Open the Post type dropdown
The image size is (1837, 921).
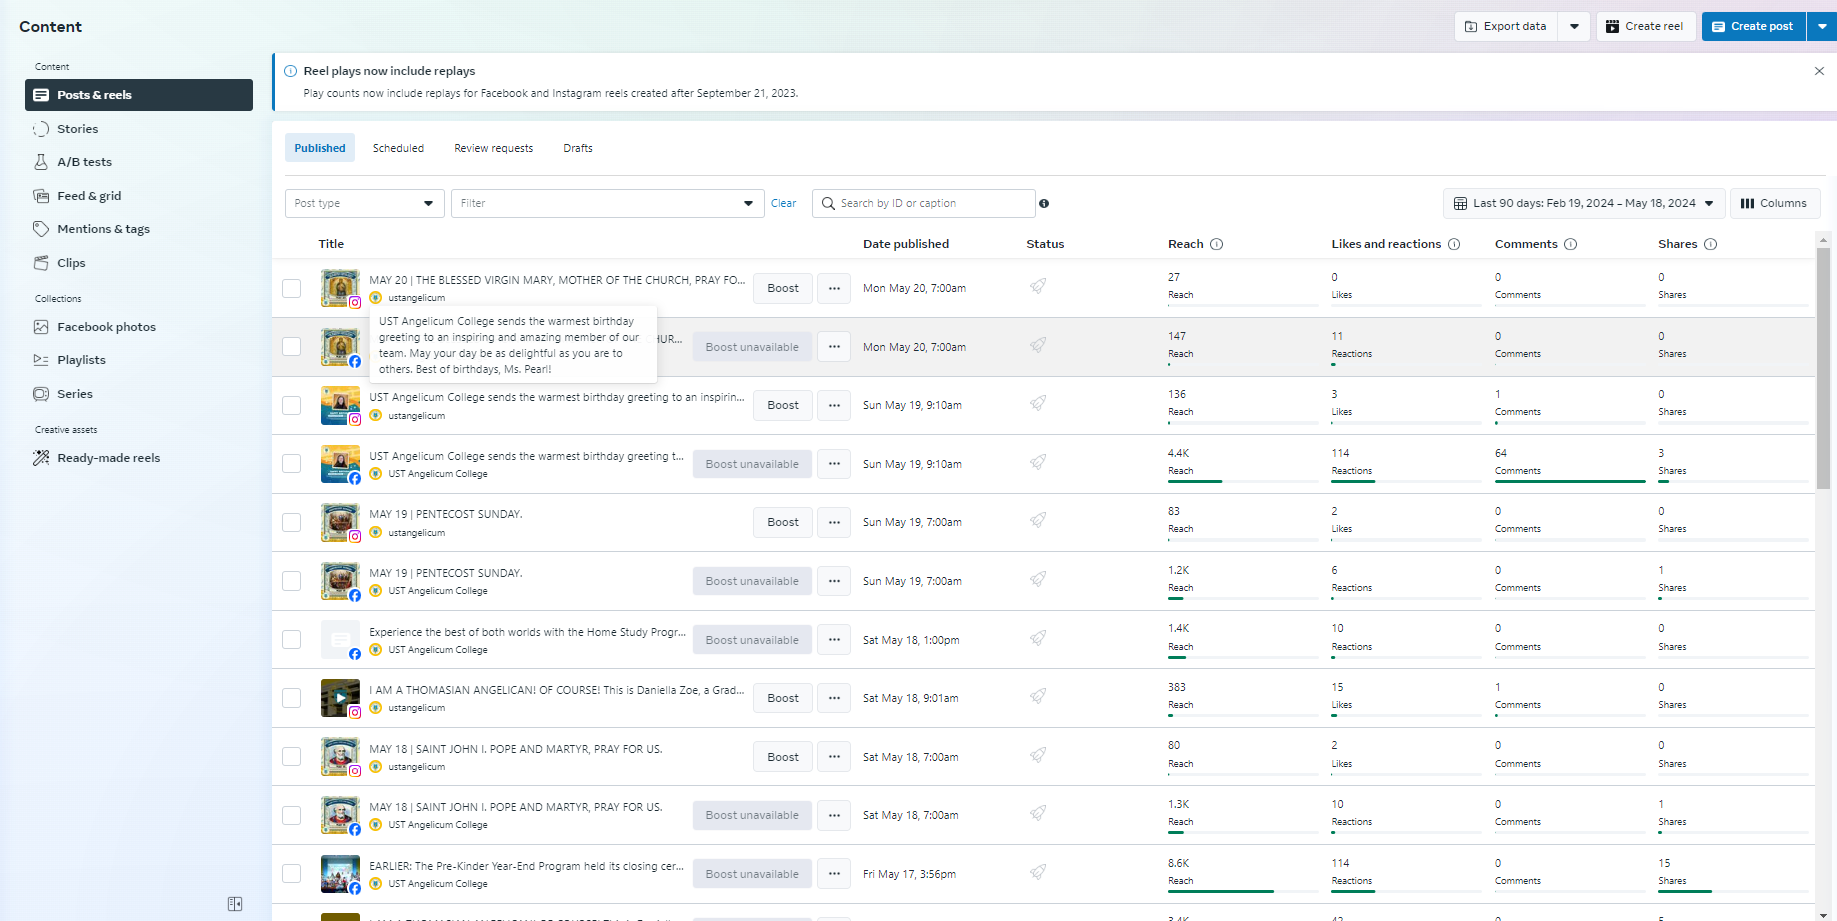pyautogui.click(x=364, y=204)
